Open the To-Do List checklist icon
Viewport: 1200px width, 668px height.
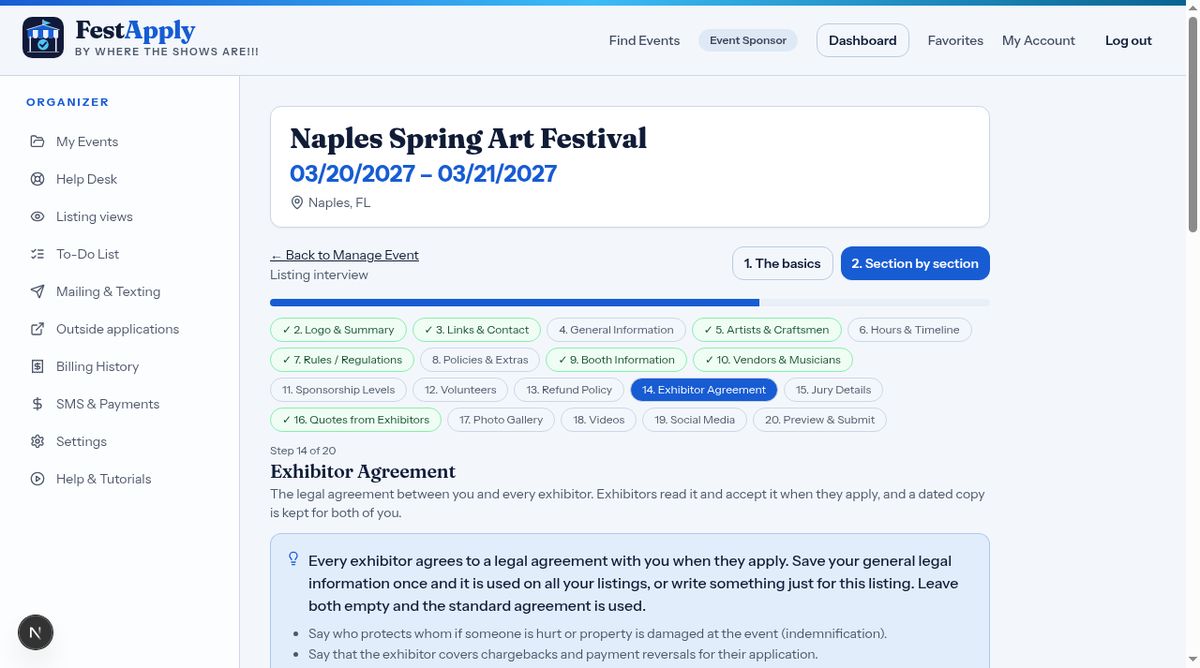37,254
